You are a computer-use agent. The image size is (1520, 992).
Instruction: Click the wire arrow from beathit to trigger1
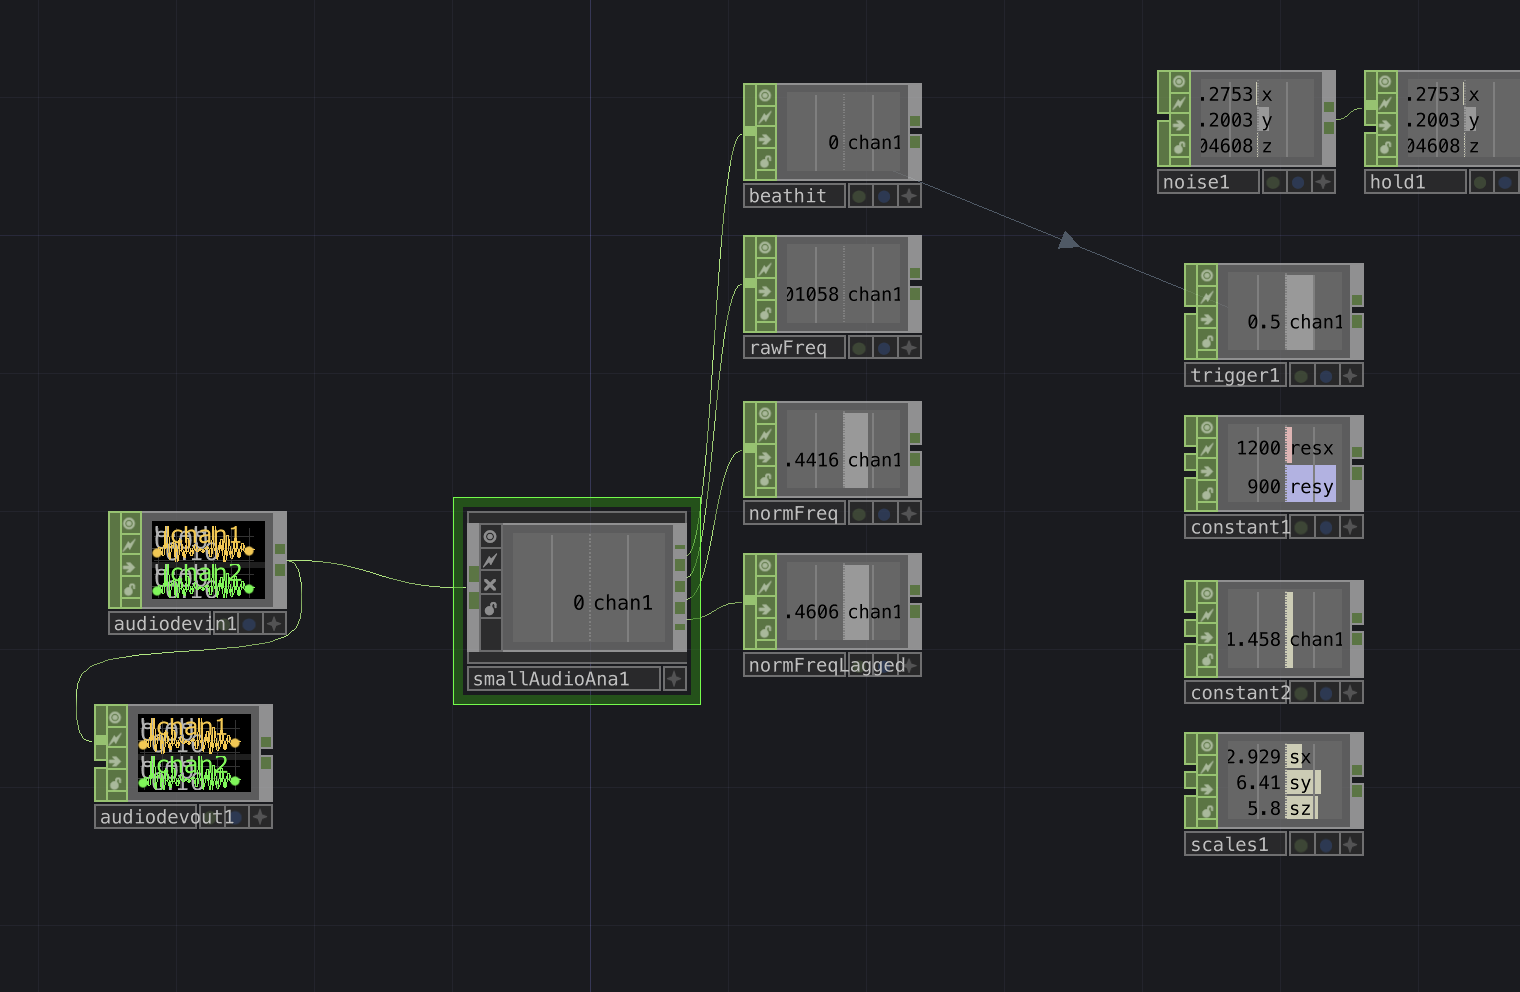click(x=1067, y=240)
